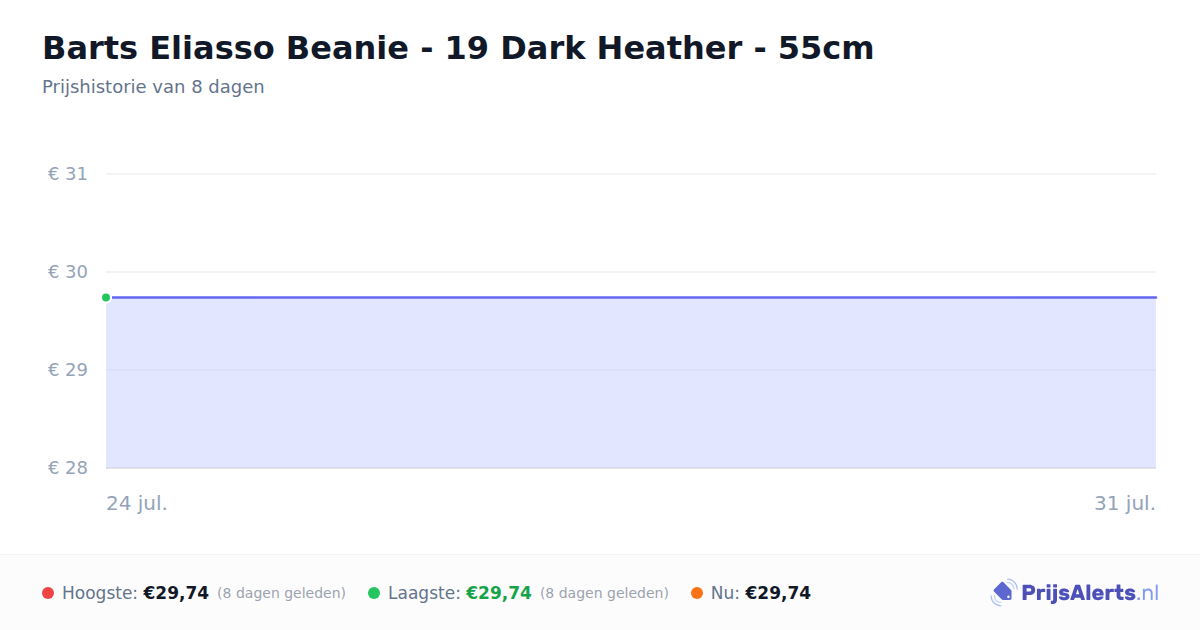
Task: Click the Prijshistorie van 8 dagen subtitle
Action: (x=153, y=87)
